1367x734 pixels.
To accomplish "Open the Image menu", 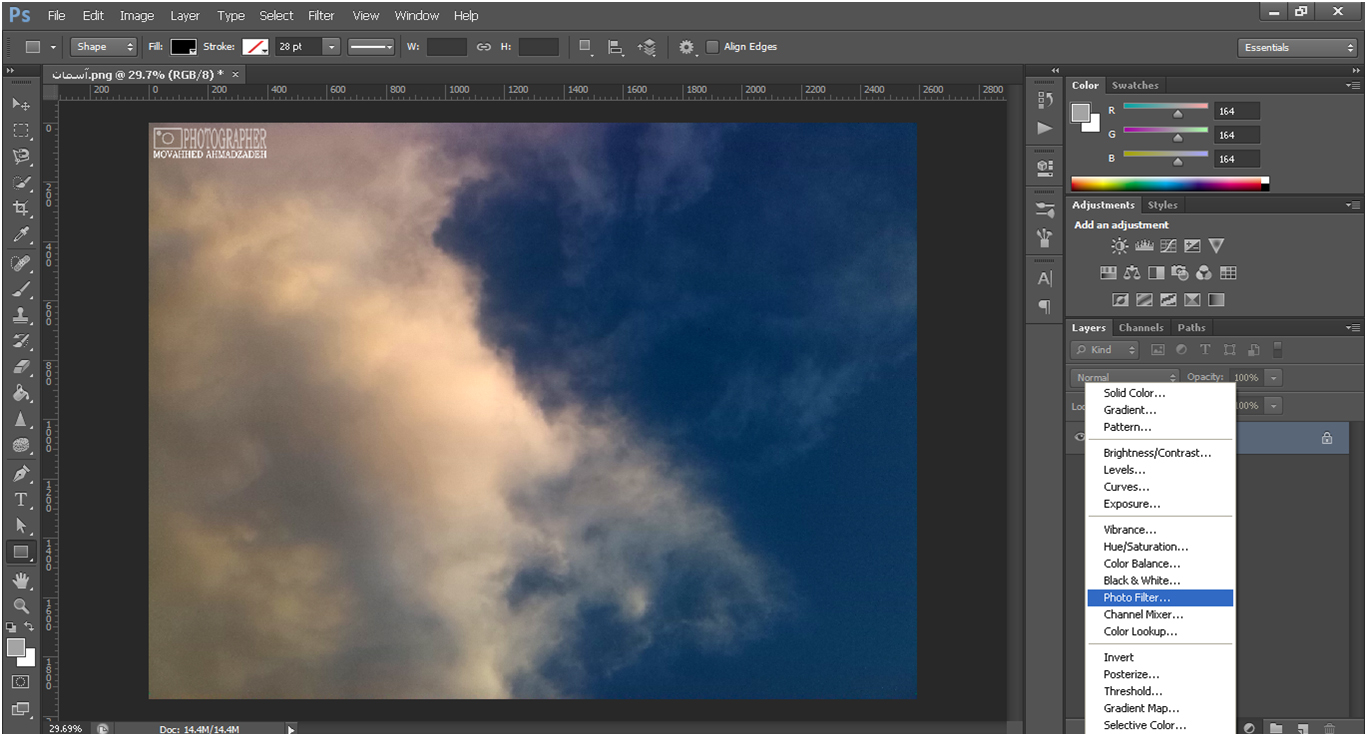I will click(136, 15).
